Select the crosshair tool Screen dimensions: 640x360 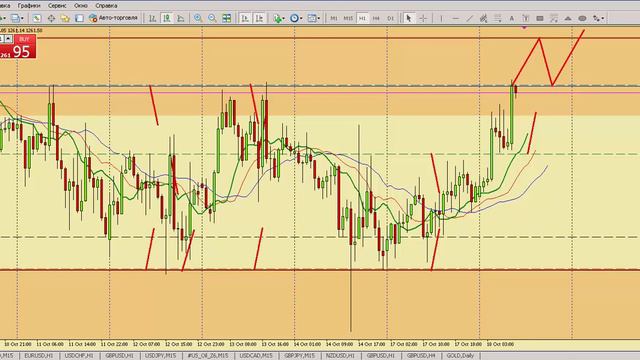pyautogui.click(x=423, y=18)
